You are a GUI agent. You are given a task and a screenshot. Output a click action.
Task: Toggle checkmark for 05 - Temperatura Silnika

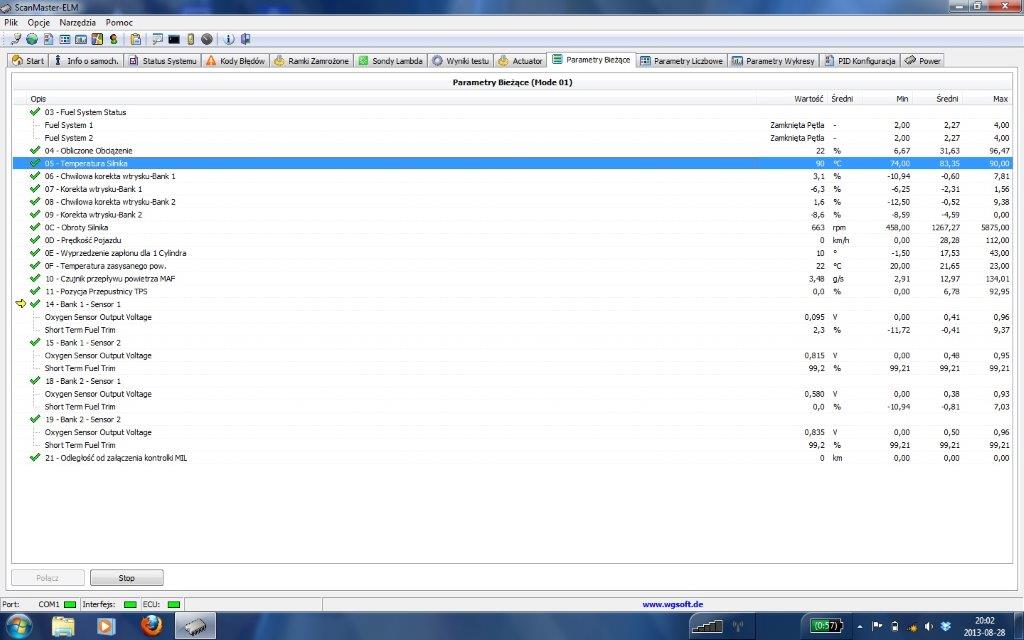pyautogui.click(x=35, y=163)
